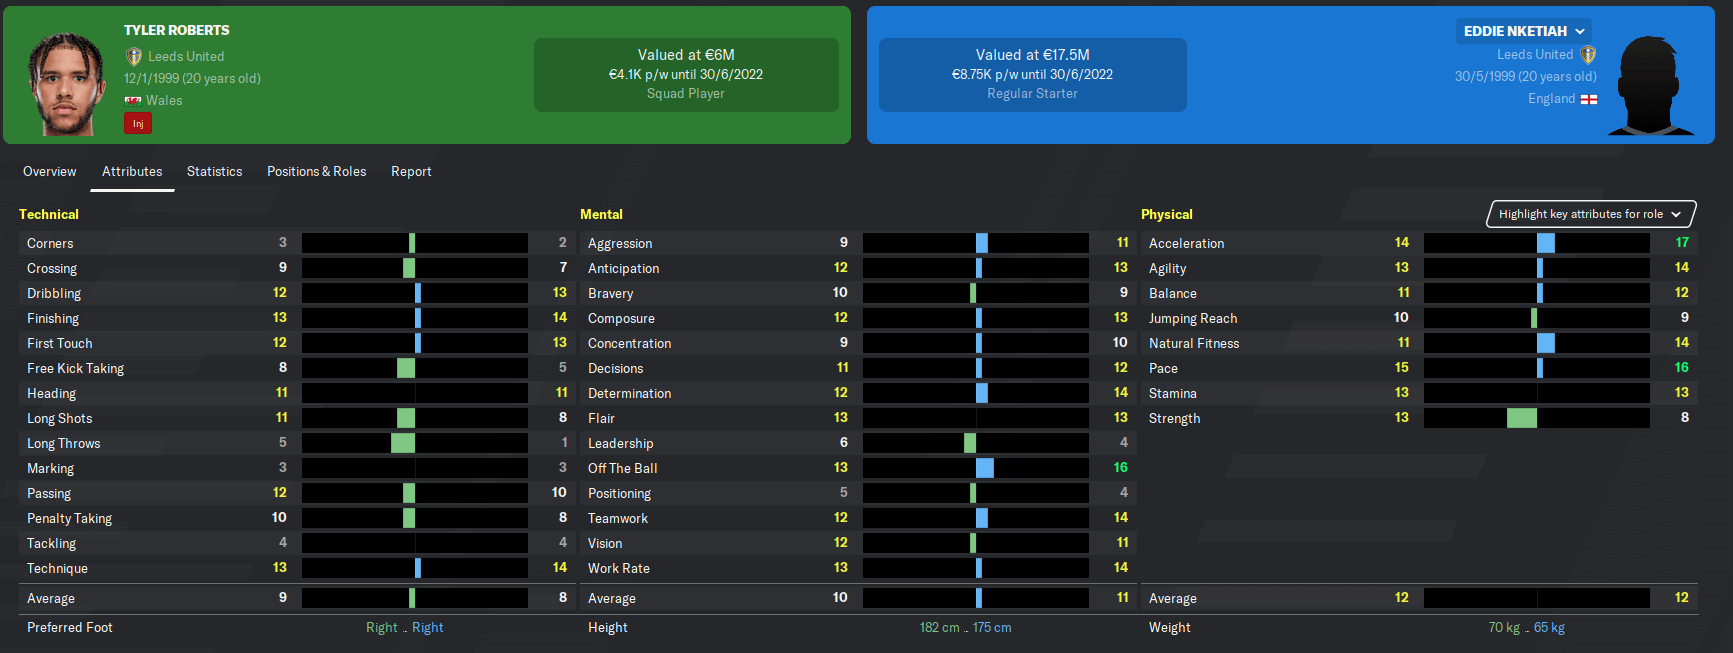Switch to the Overview tab

tap(50, 171)
